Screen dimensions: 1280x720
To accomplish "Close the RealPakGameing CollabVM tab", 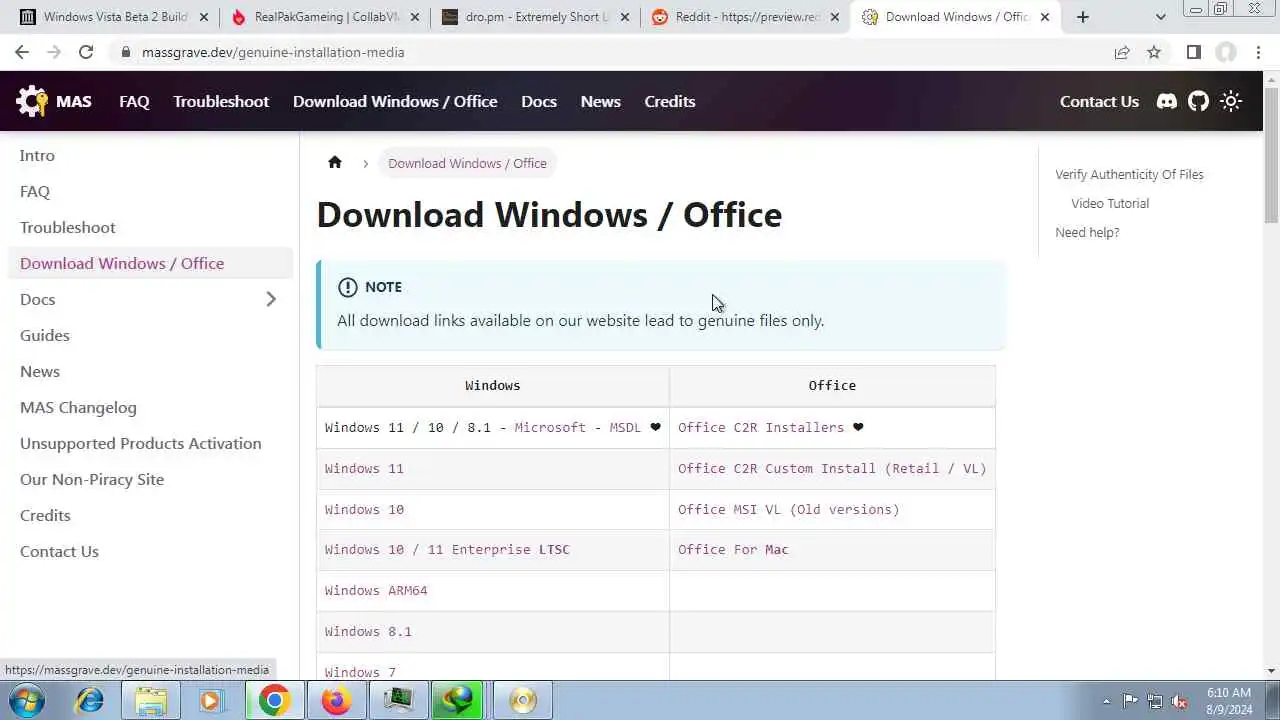I will point(415,17).
